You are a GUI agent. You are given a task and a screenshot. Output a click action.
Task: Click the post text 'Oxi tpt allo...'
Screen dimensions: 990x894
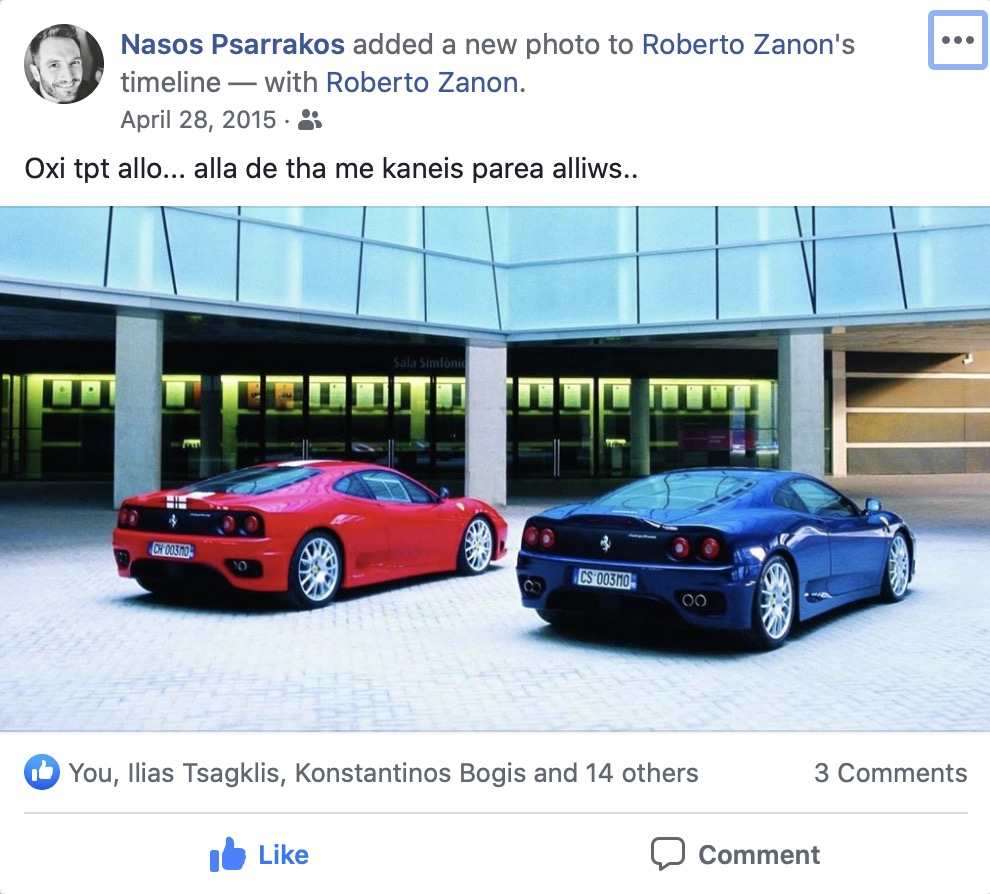(x=331, y=169)
